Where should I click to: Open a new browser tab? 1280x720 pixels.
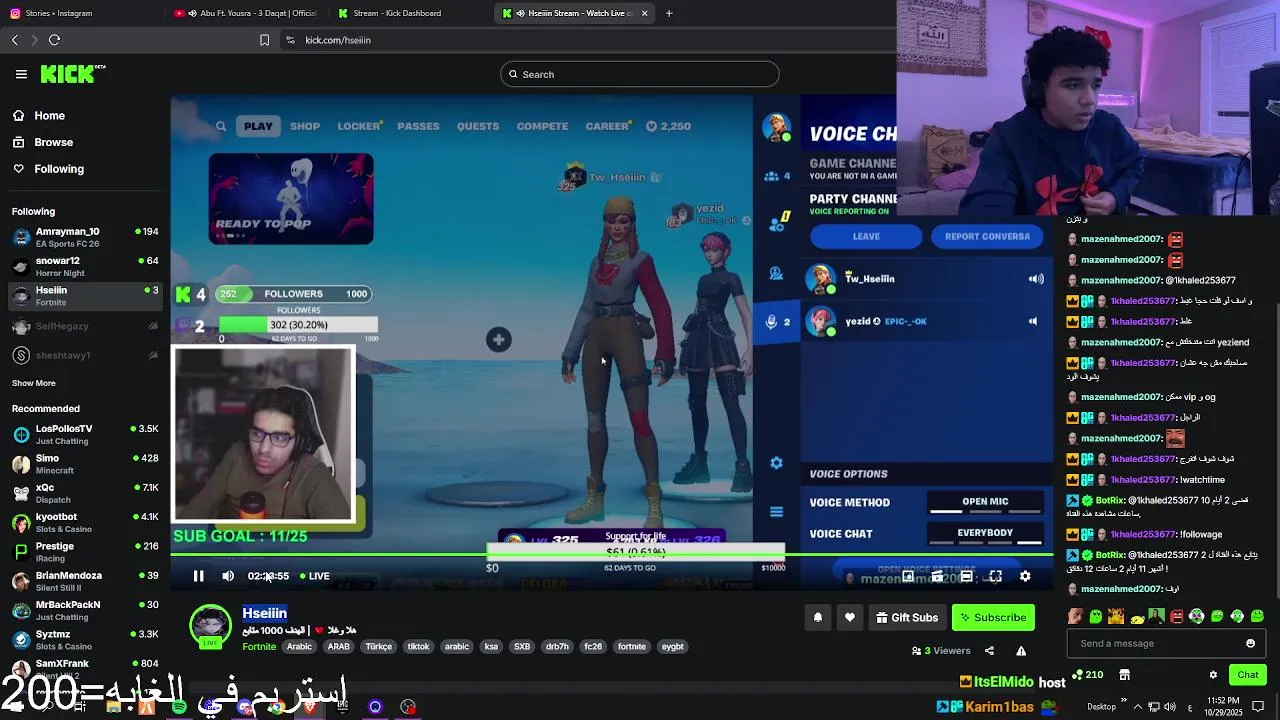coord(669,13)
